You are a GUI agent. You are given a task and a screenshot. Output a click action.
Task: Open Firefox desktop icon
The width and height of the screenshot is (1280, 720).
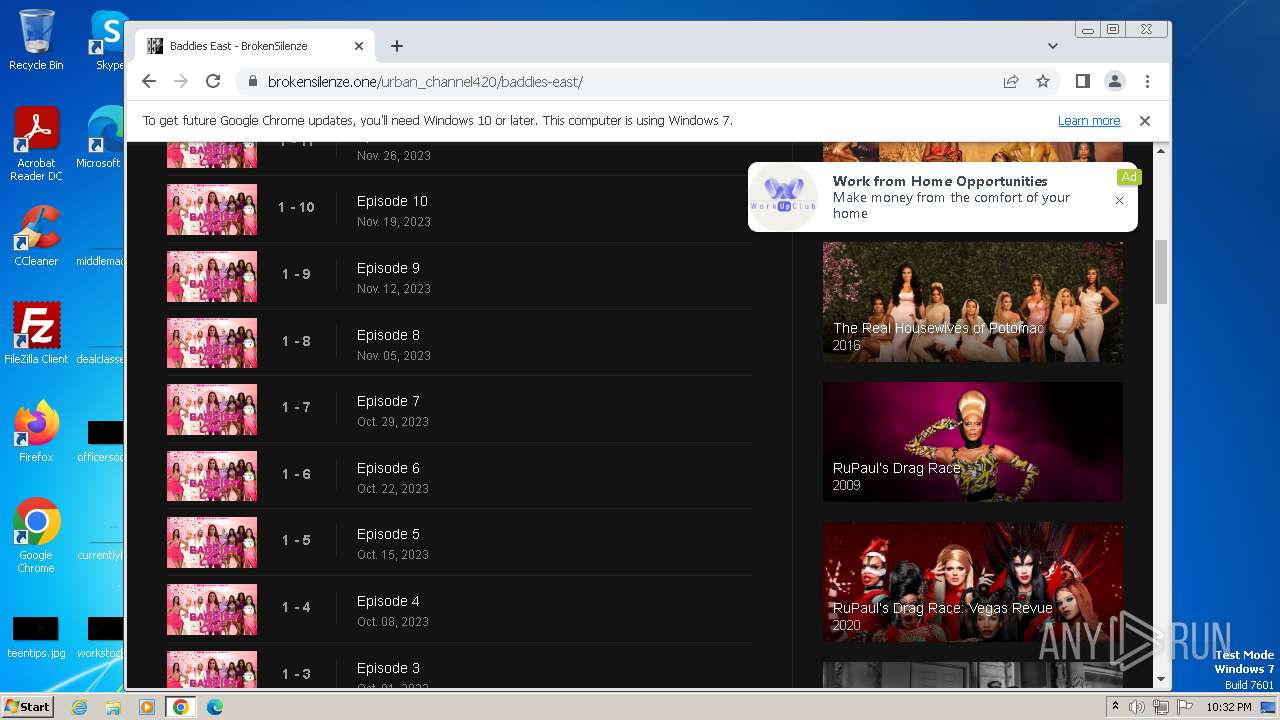(x=36, y=432)
